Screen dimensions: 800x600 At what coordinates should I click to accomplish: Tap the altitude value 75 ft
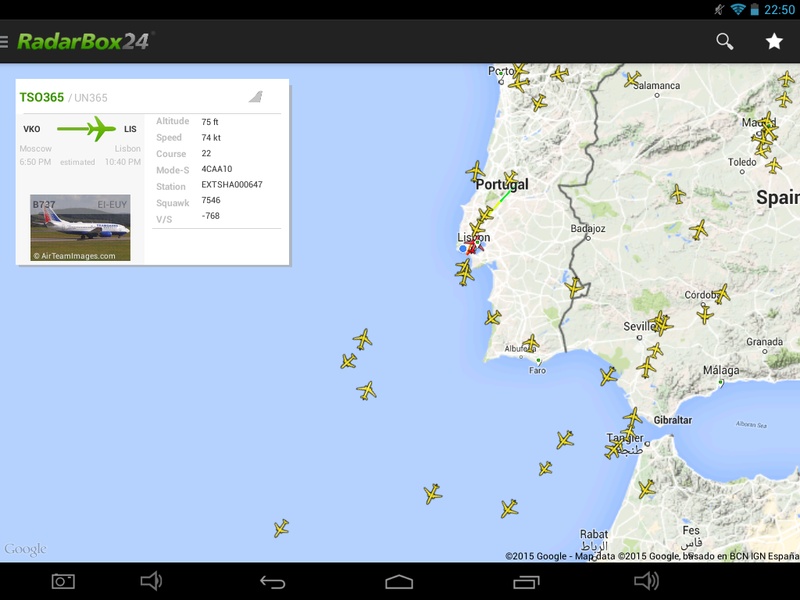[x=210, y=122]
